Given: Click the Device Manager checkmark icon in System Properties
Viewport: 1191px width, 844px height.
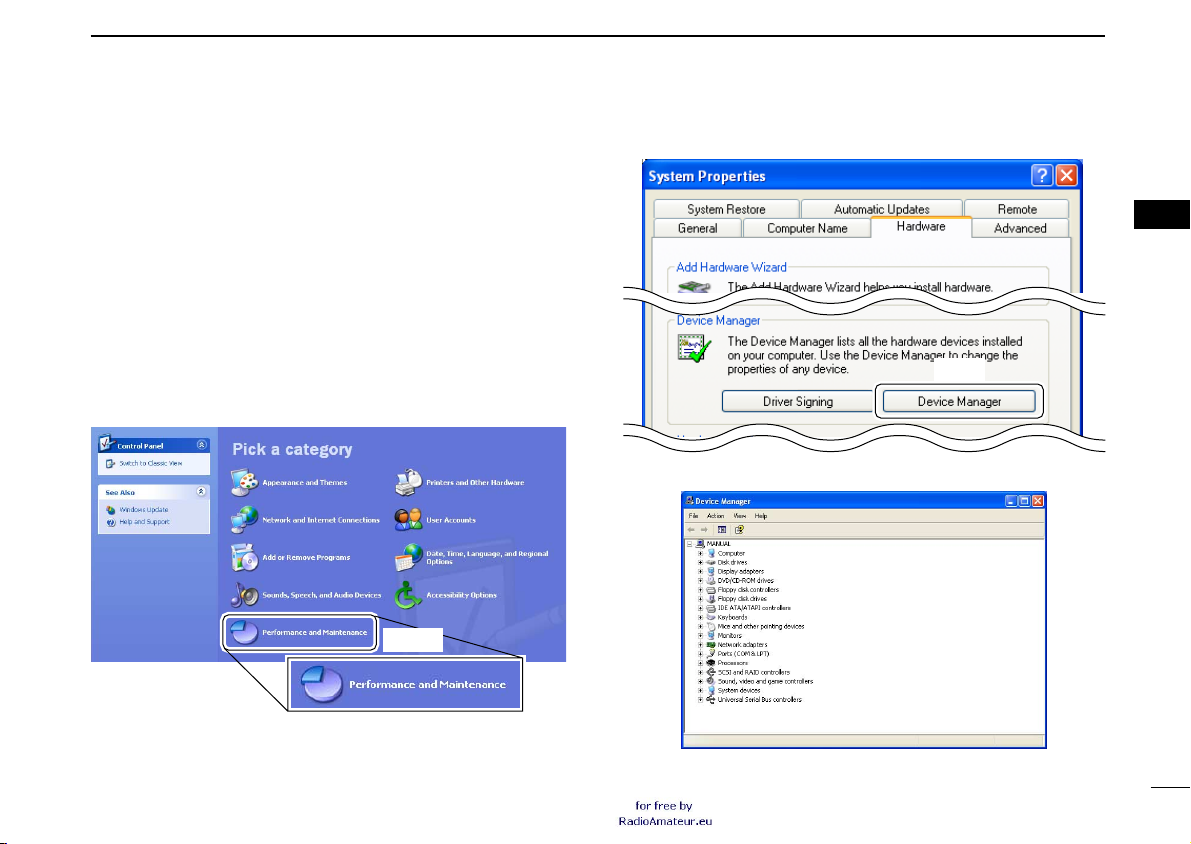Looking at the screenshot, I should click(694, 349).
